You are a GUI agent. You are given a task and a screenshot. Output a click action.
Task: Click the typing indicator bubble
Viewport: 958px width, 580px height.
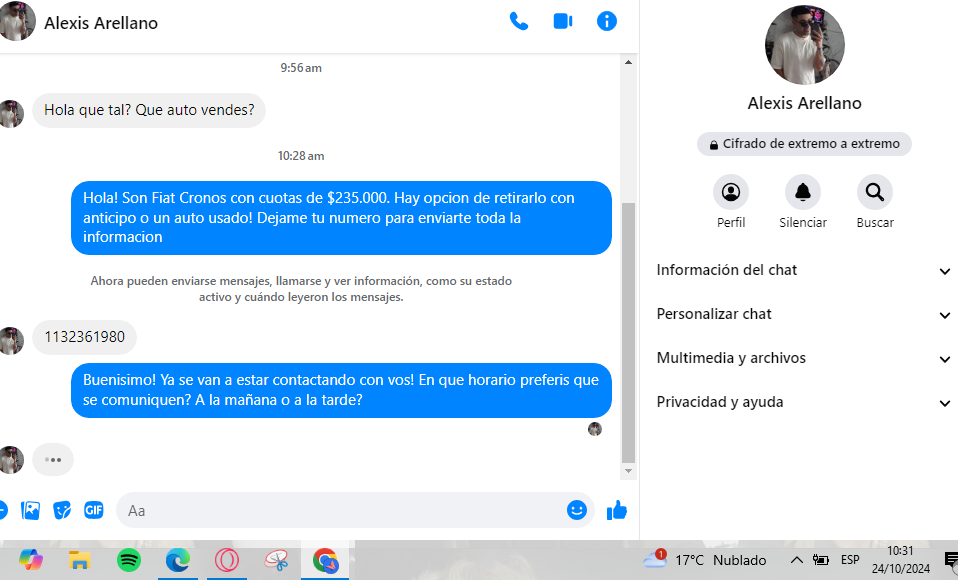(x=53, y=460)
